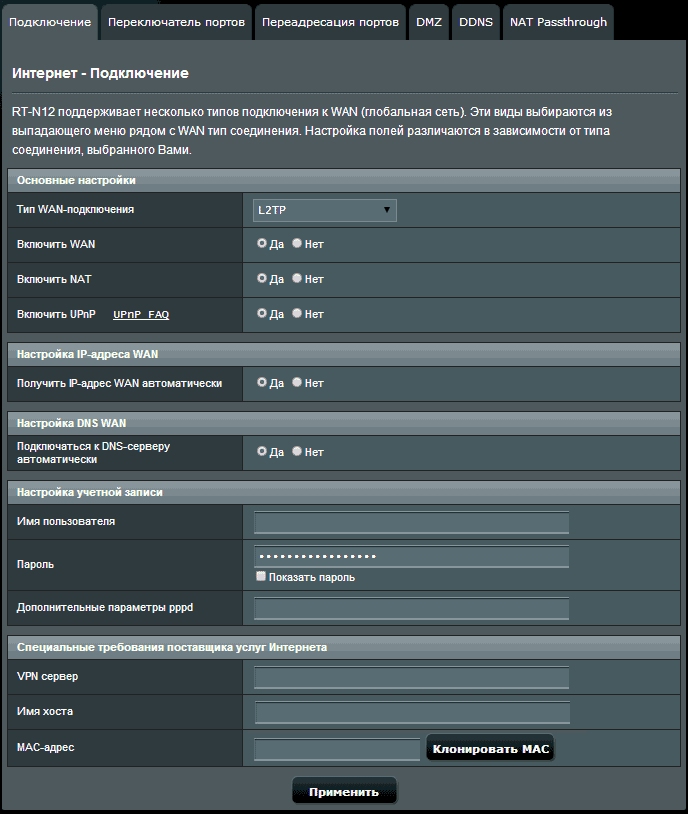The height and width of the screenshot is (814, 688).
Task: Open the 'Переадресация портов' tab
Action: tap(330, 22)
